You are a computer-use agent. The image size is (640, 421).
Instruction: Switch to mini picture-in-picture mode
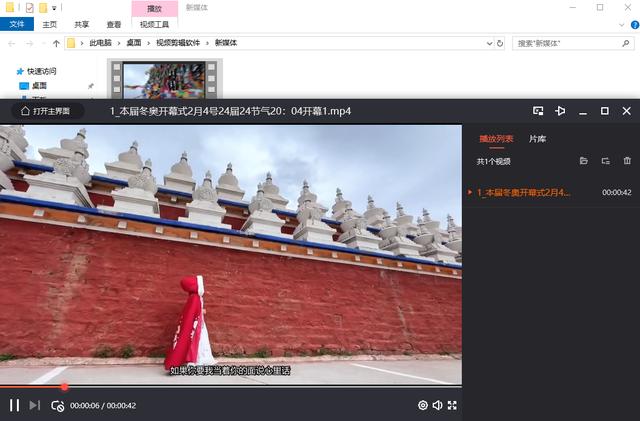(538, 111)
